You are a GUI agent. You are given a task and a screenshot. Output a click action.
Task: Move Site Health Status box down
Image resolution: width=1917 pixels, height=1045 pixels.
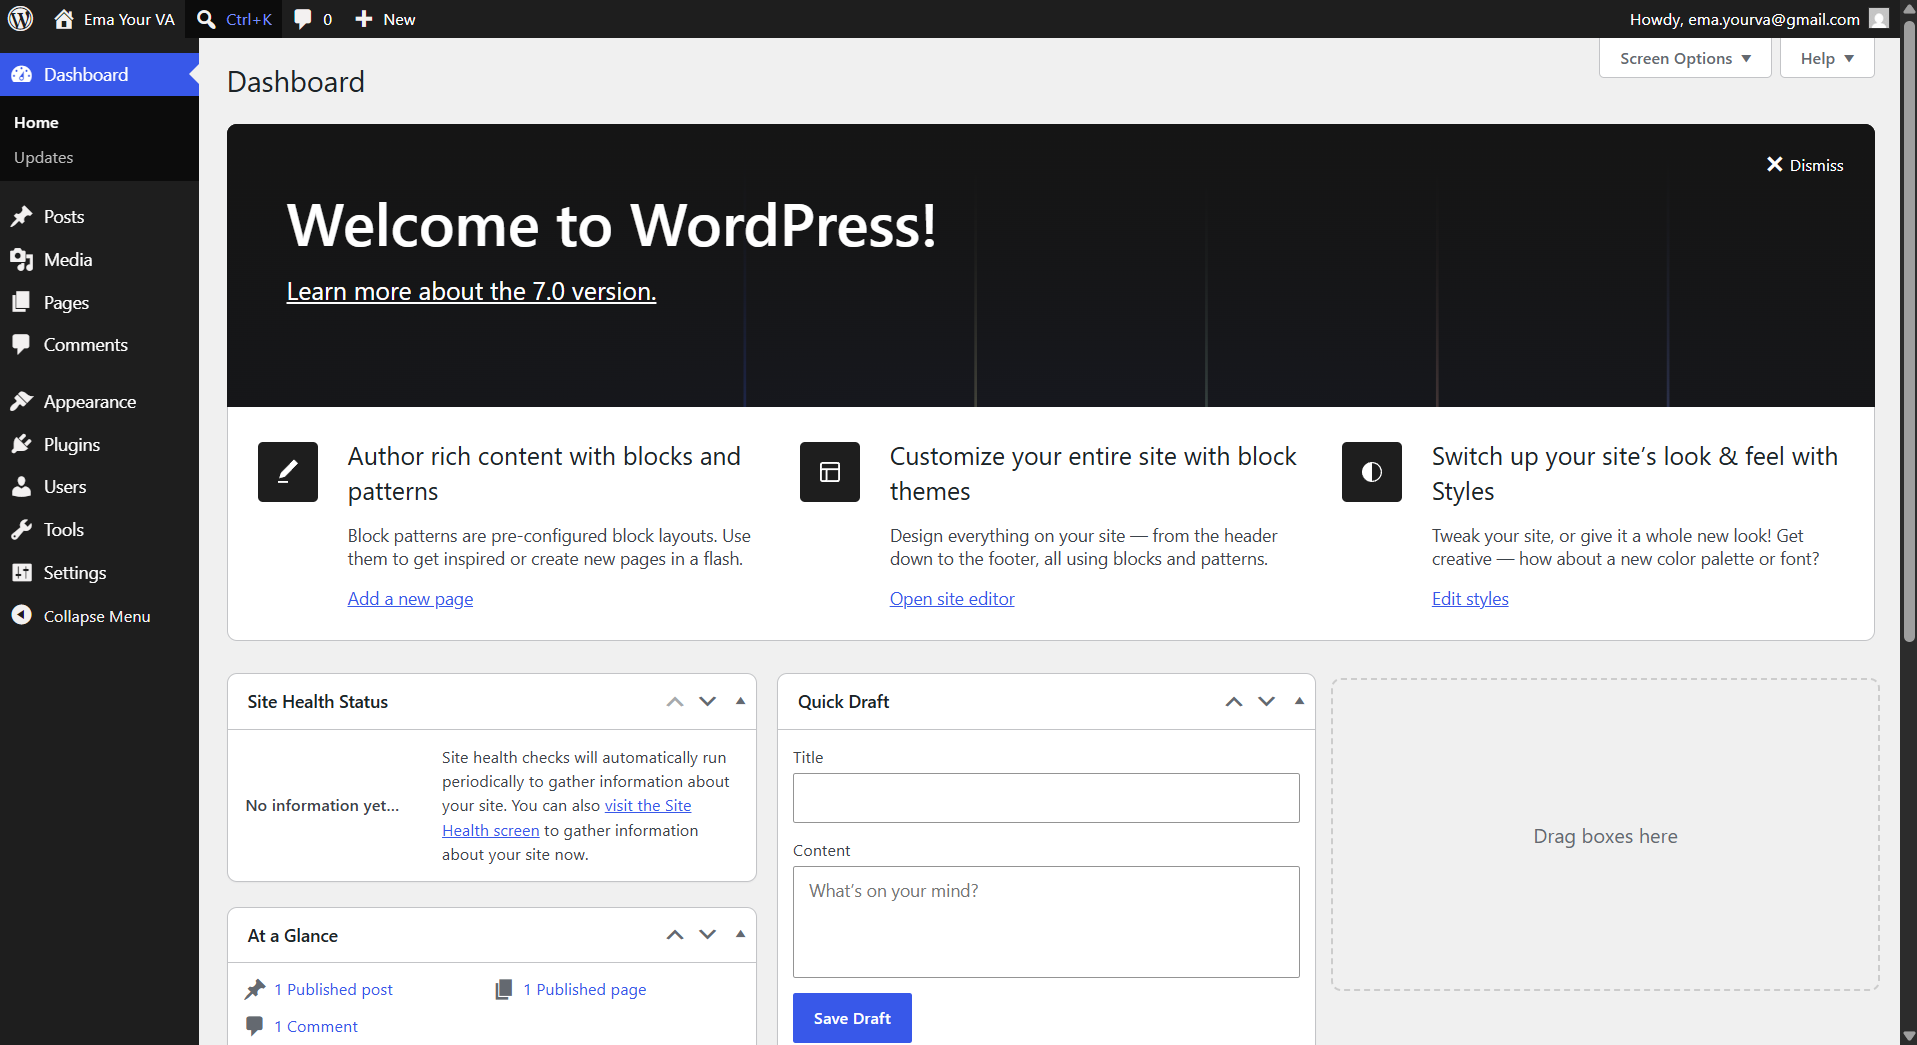click(x=708, y=702)
